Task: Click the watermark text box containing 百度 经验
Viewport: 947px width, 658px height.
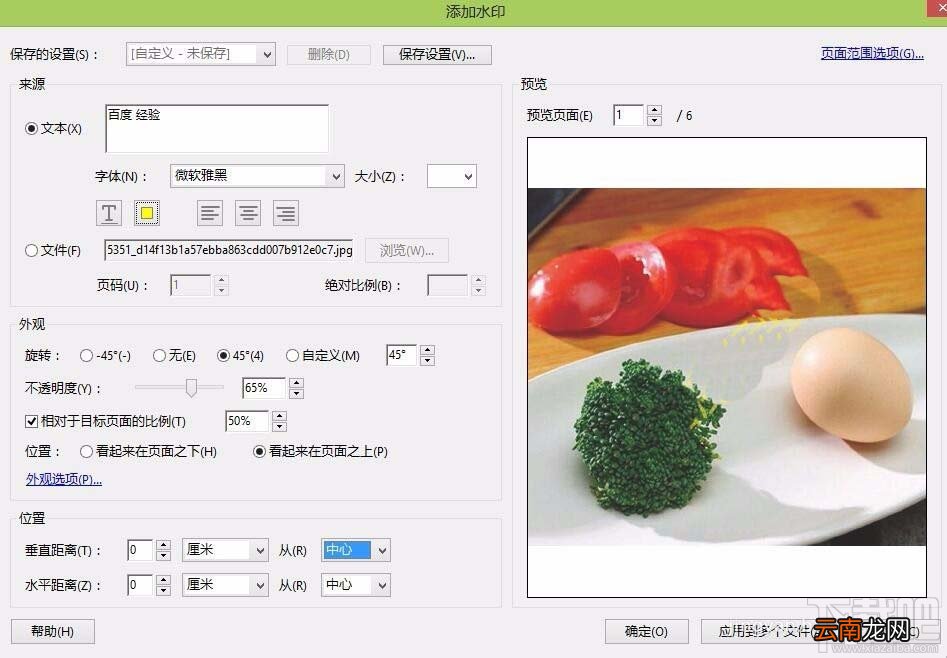Action: pyautogui.click(x=217, y=128)
